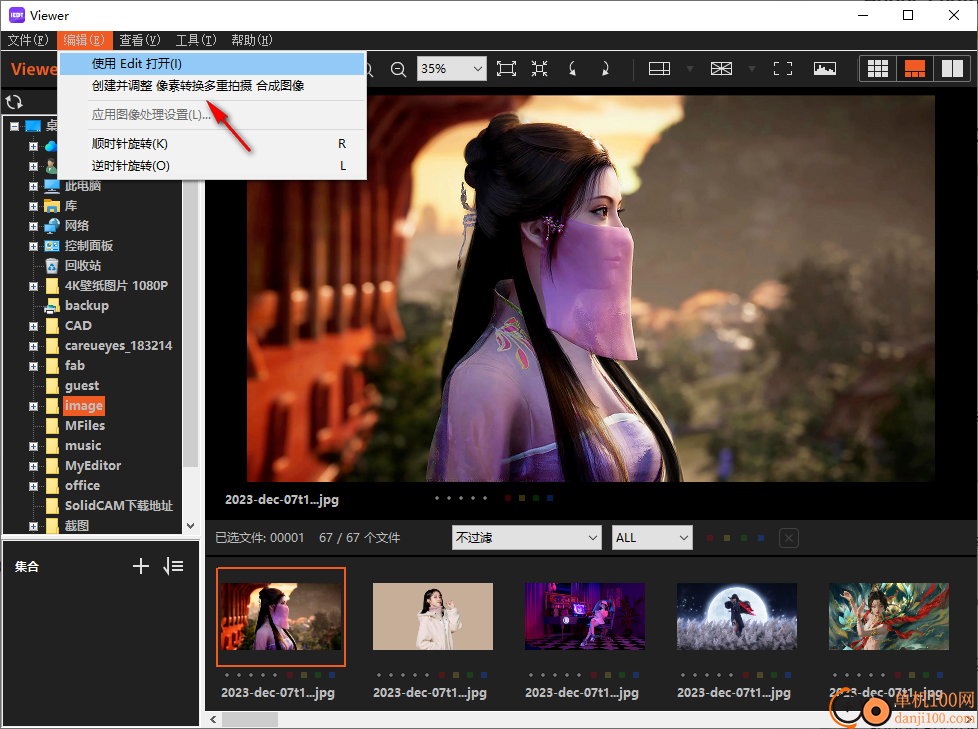Select the MFiles folder
This screenshot has height=729, width=978.
[85, 426]
